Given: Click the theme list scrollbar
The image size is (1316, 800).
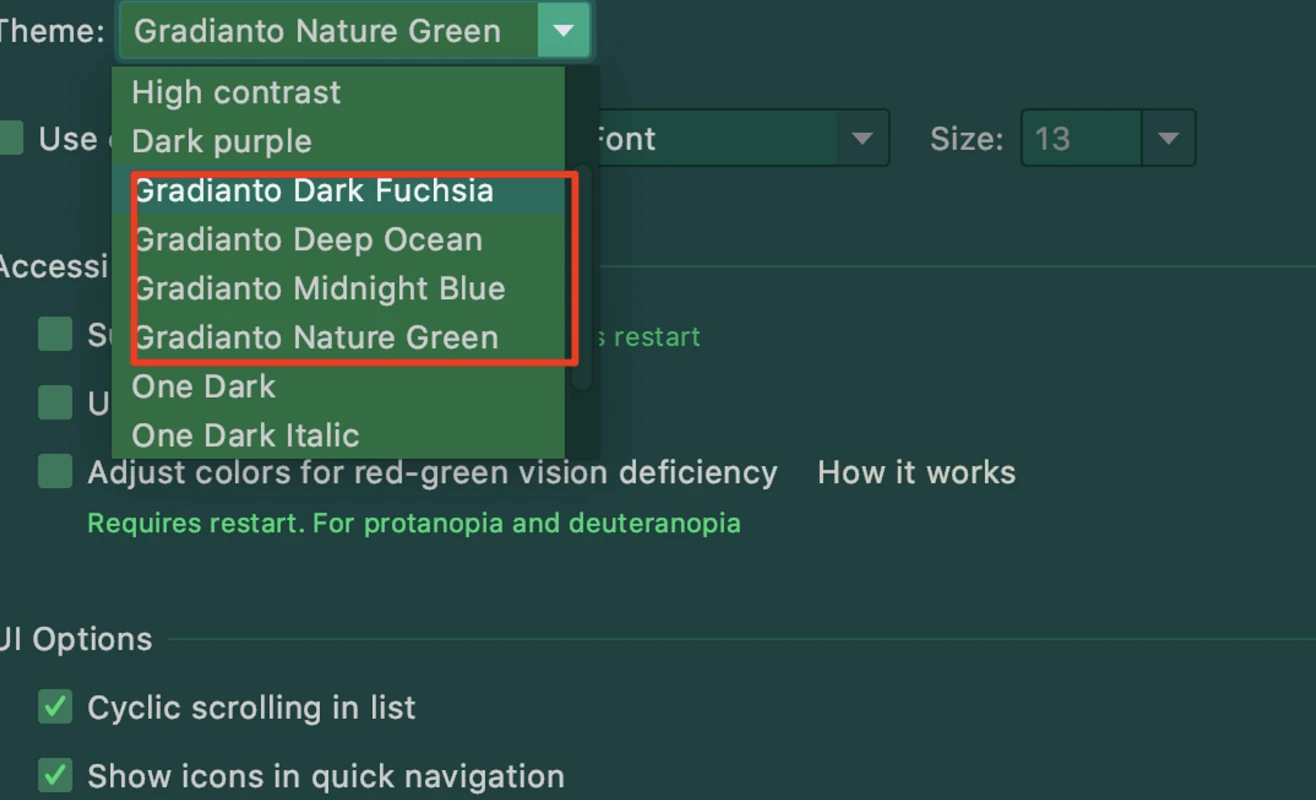Looking at the screenshot, I should tap(582, 278).
